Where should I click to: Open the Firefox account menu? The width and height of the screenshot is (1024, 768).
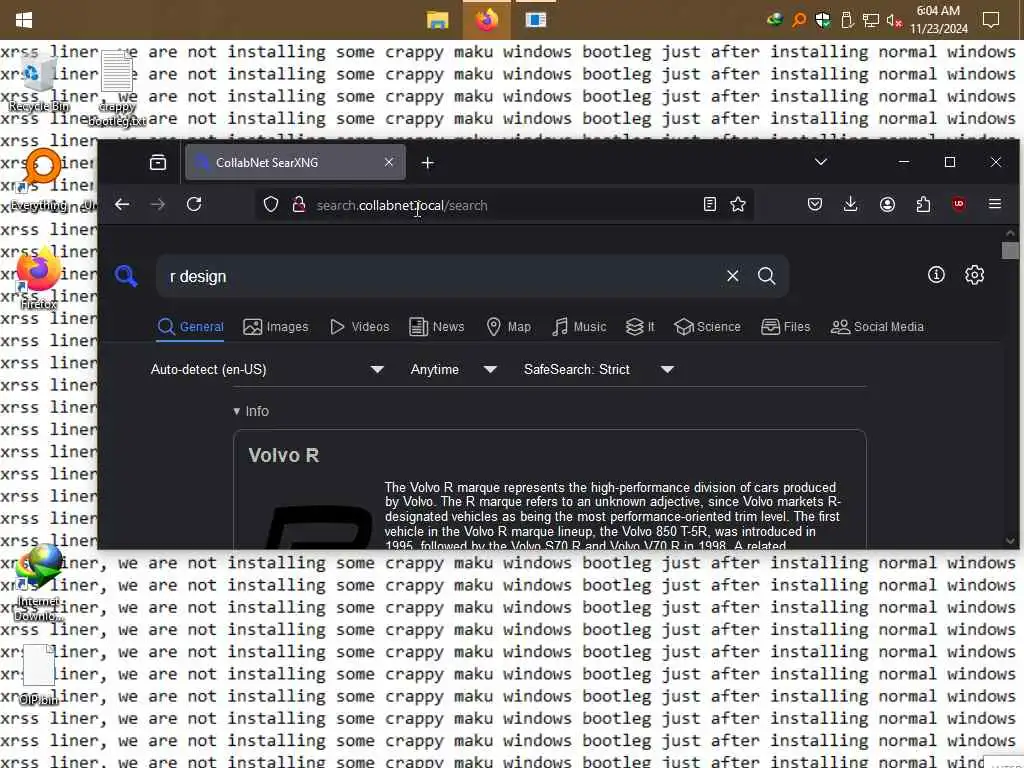tap(887, 204)
